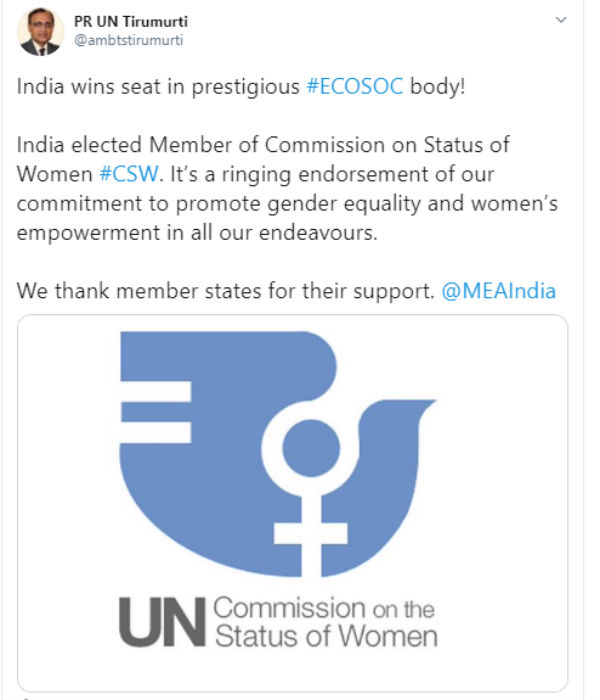This screenshot has width=600, height=700.
Task: Open the #ECOSOC hashtag
Action: point(355,86)
